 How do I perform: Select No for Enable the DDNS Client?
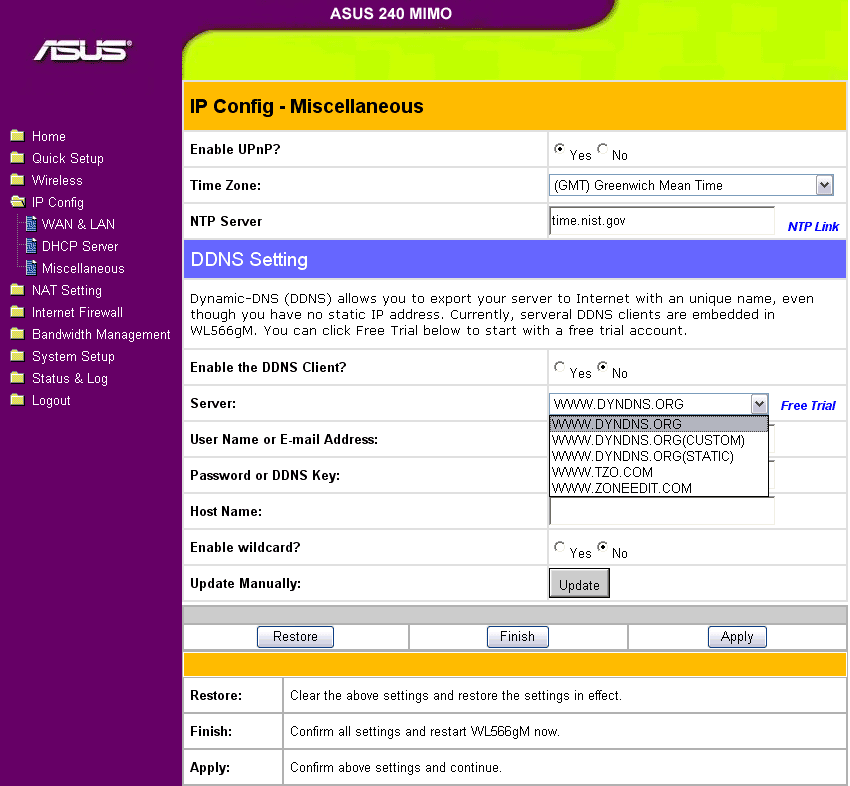(602, 367)
